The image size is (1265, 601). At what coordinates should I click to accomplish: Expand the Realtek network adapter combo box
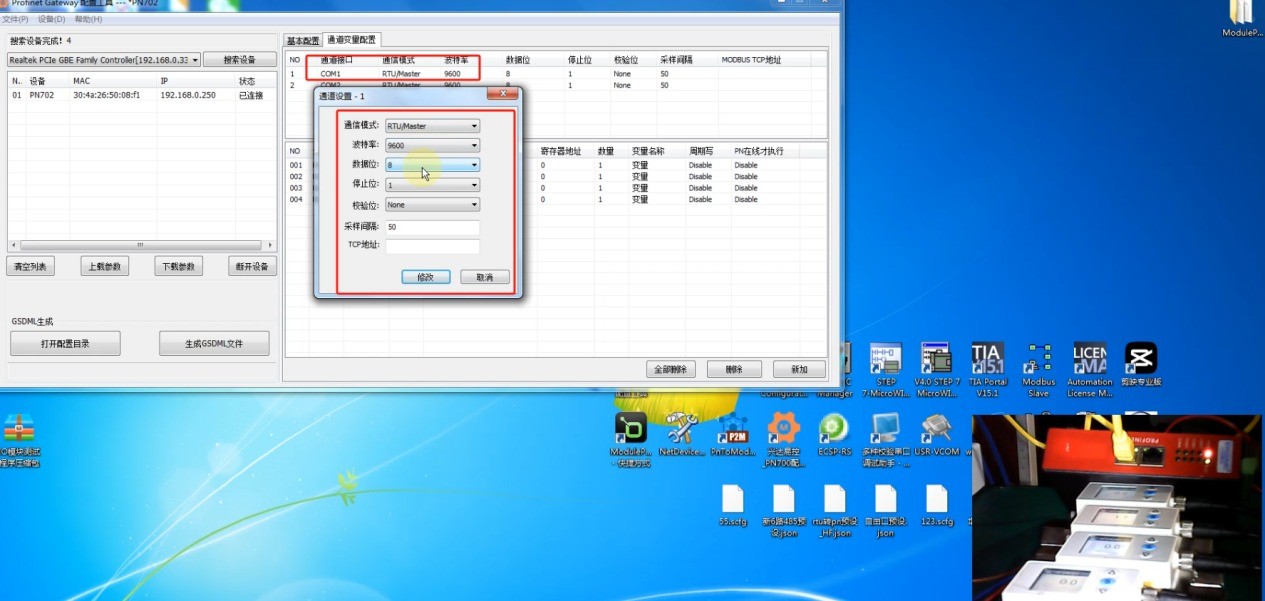pos(104,60)
